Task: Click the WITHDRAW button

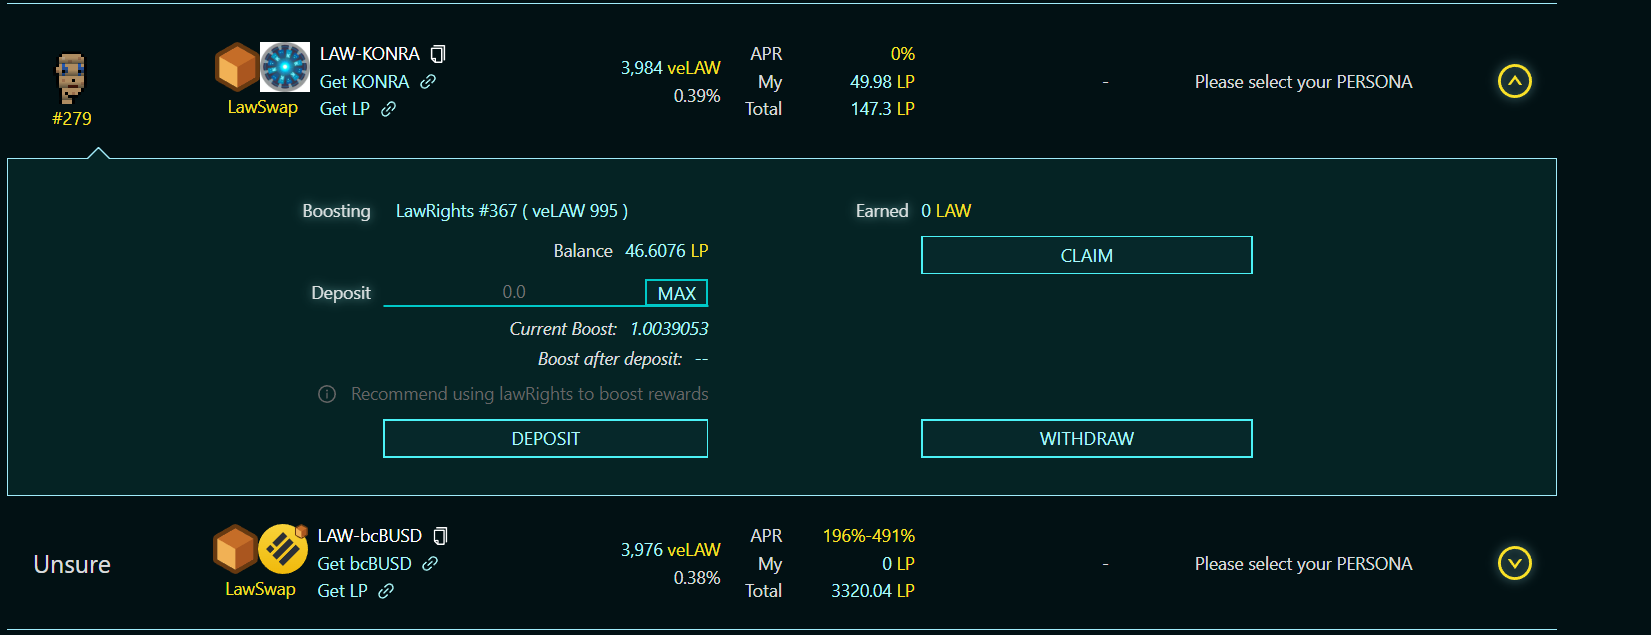Action: pyautogui.click(x=1087, y=439)
